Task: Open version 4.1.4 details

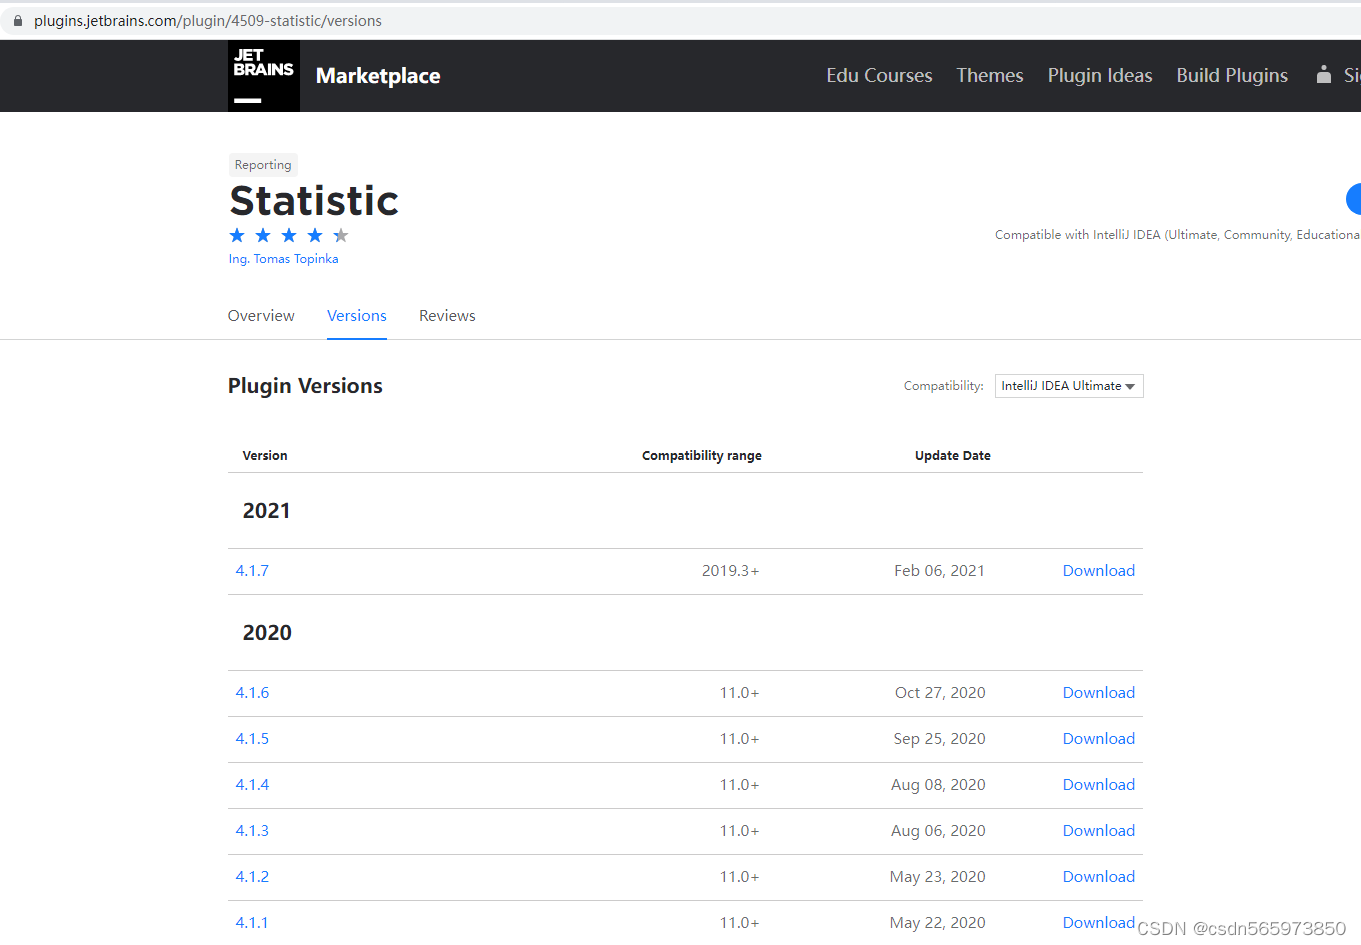Action: tap(252, 785)
